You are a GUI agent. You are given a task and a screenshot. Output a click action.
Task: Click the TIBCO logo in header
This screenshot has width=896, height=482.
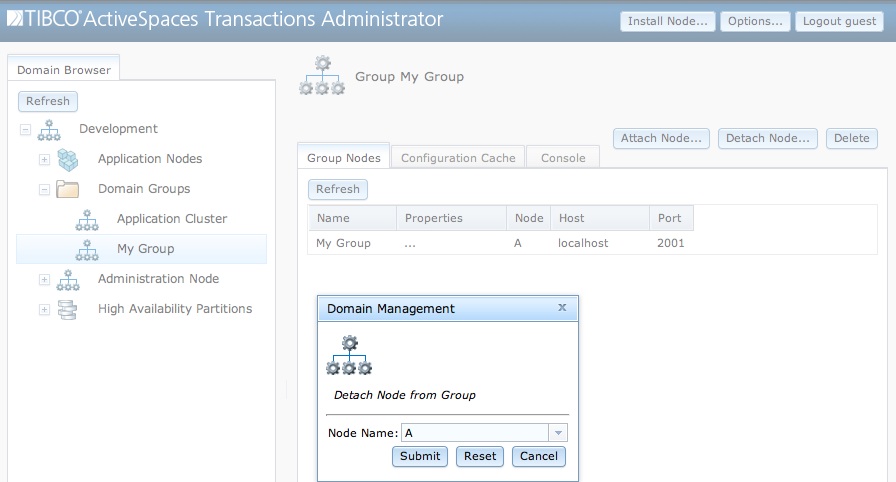click(43, 19)
